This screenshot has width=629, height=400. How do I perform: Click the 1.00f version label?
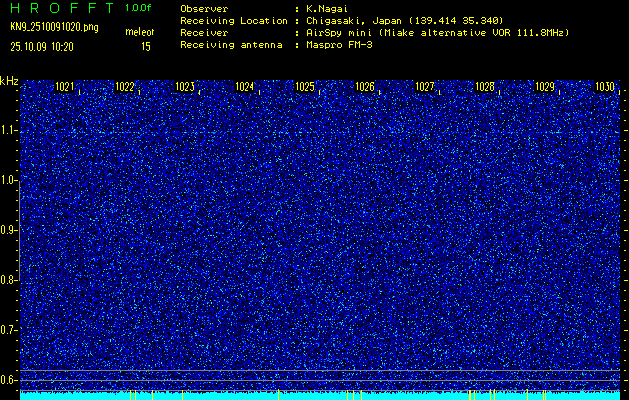138,7
